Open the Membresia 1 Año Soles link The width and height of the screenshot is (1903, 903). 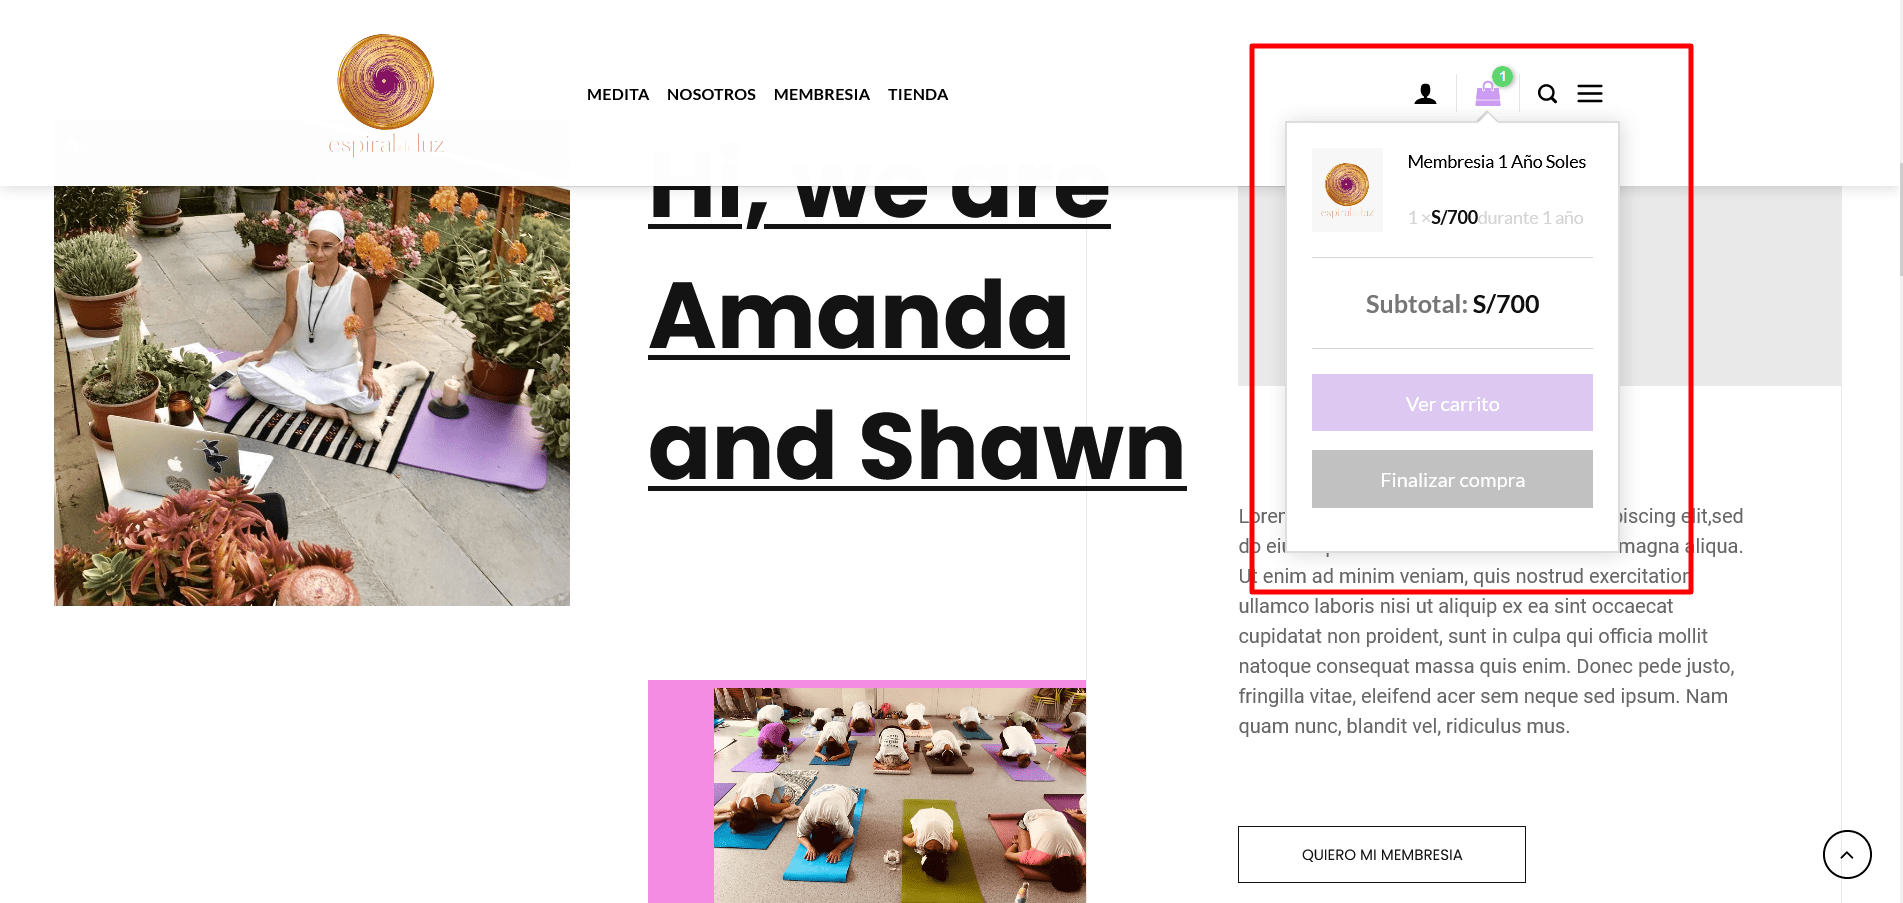coord(1496,162)
